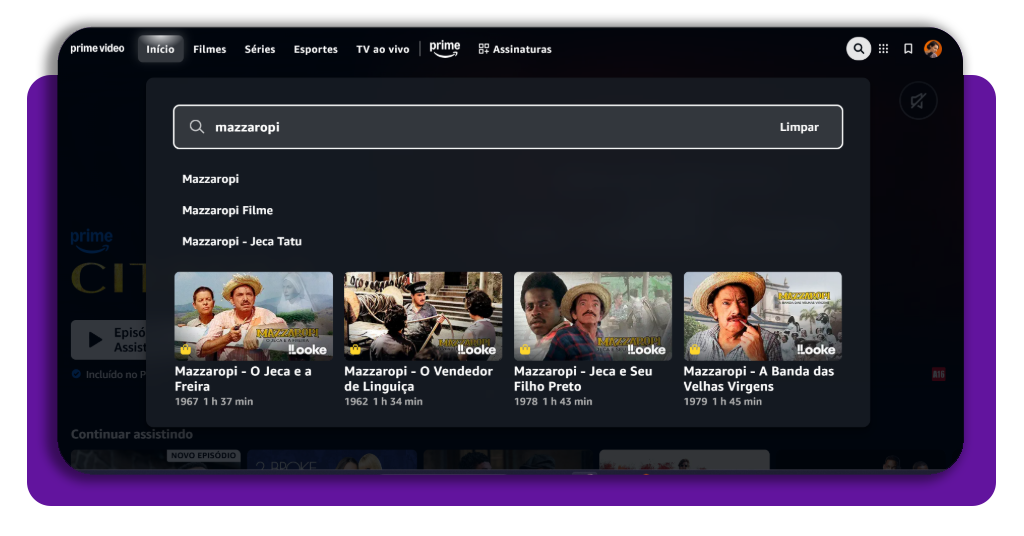Image resolution: width=1024 pixels, height=536 pixels.
Task: Open Assinaturas menu item
Action: tap(515, 49)
